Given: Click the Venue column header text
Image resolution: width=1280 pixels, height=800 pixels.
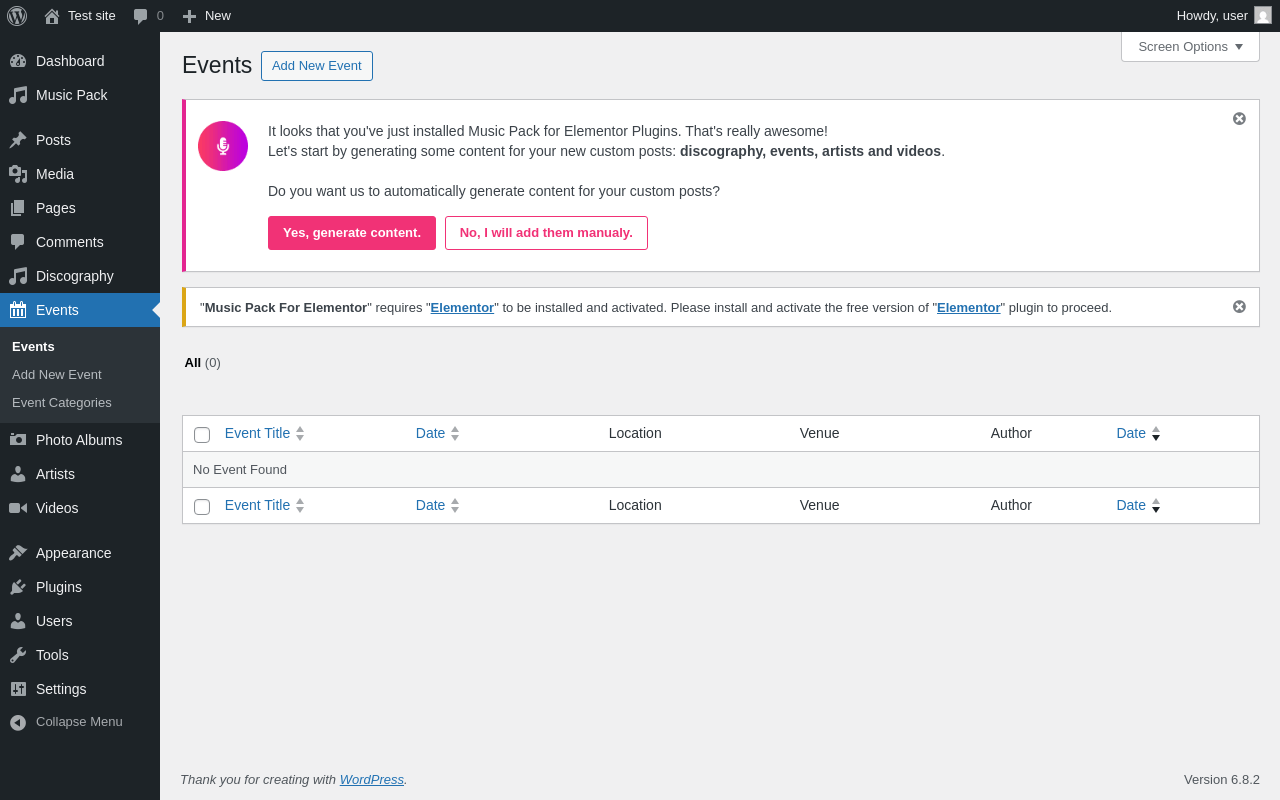Looking at the screenshot, I should tap(820, 433).
